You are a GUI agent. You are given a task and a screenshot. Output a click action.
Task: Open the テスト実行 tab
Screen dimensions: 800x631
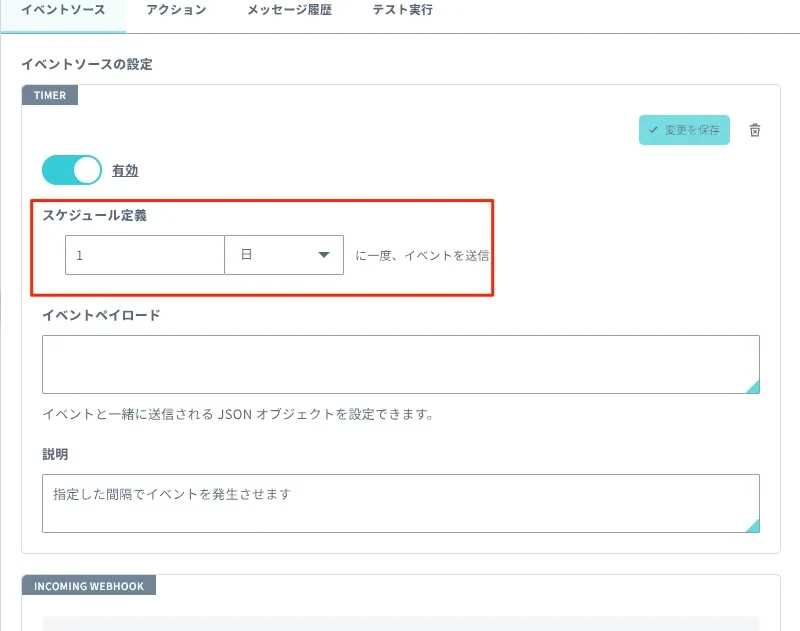403,10
